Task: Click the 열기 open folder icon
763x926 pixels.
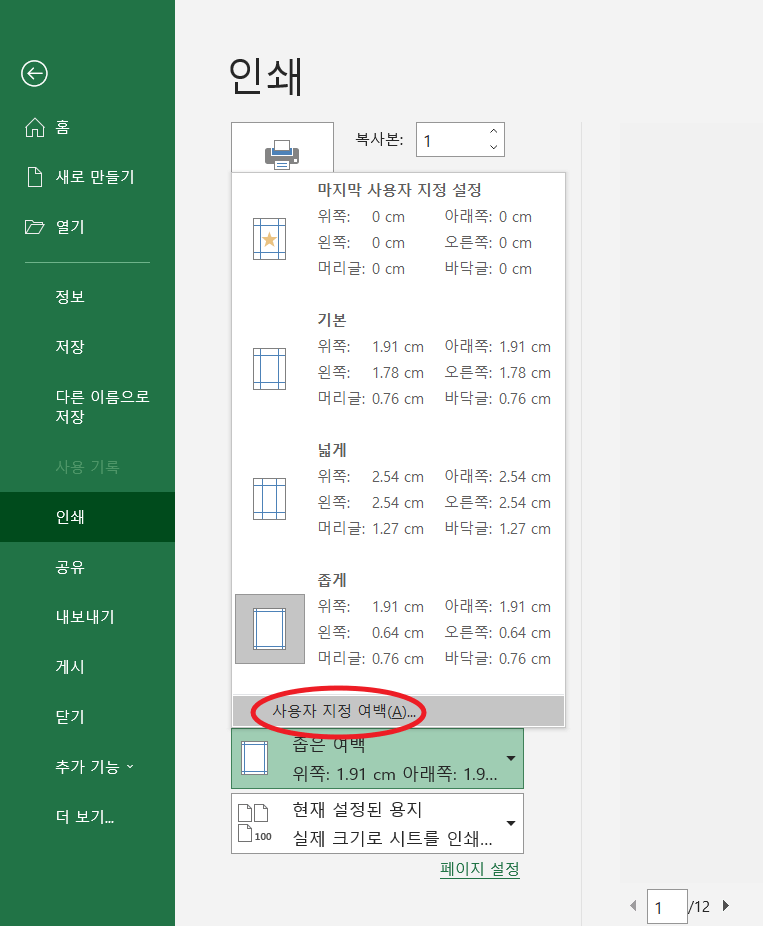Action: coord(35,227)
